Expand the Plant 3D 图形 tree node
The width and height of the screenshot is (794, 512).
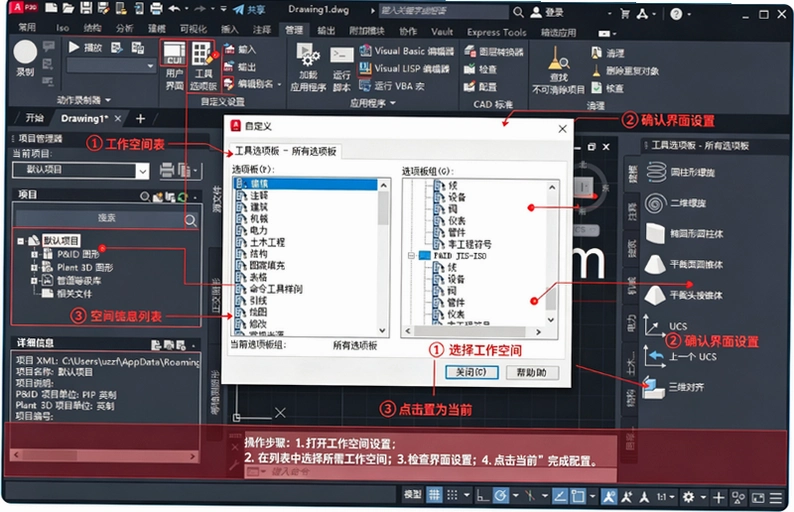point(34,267)
